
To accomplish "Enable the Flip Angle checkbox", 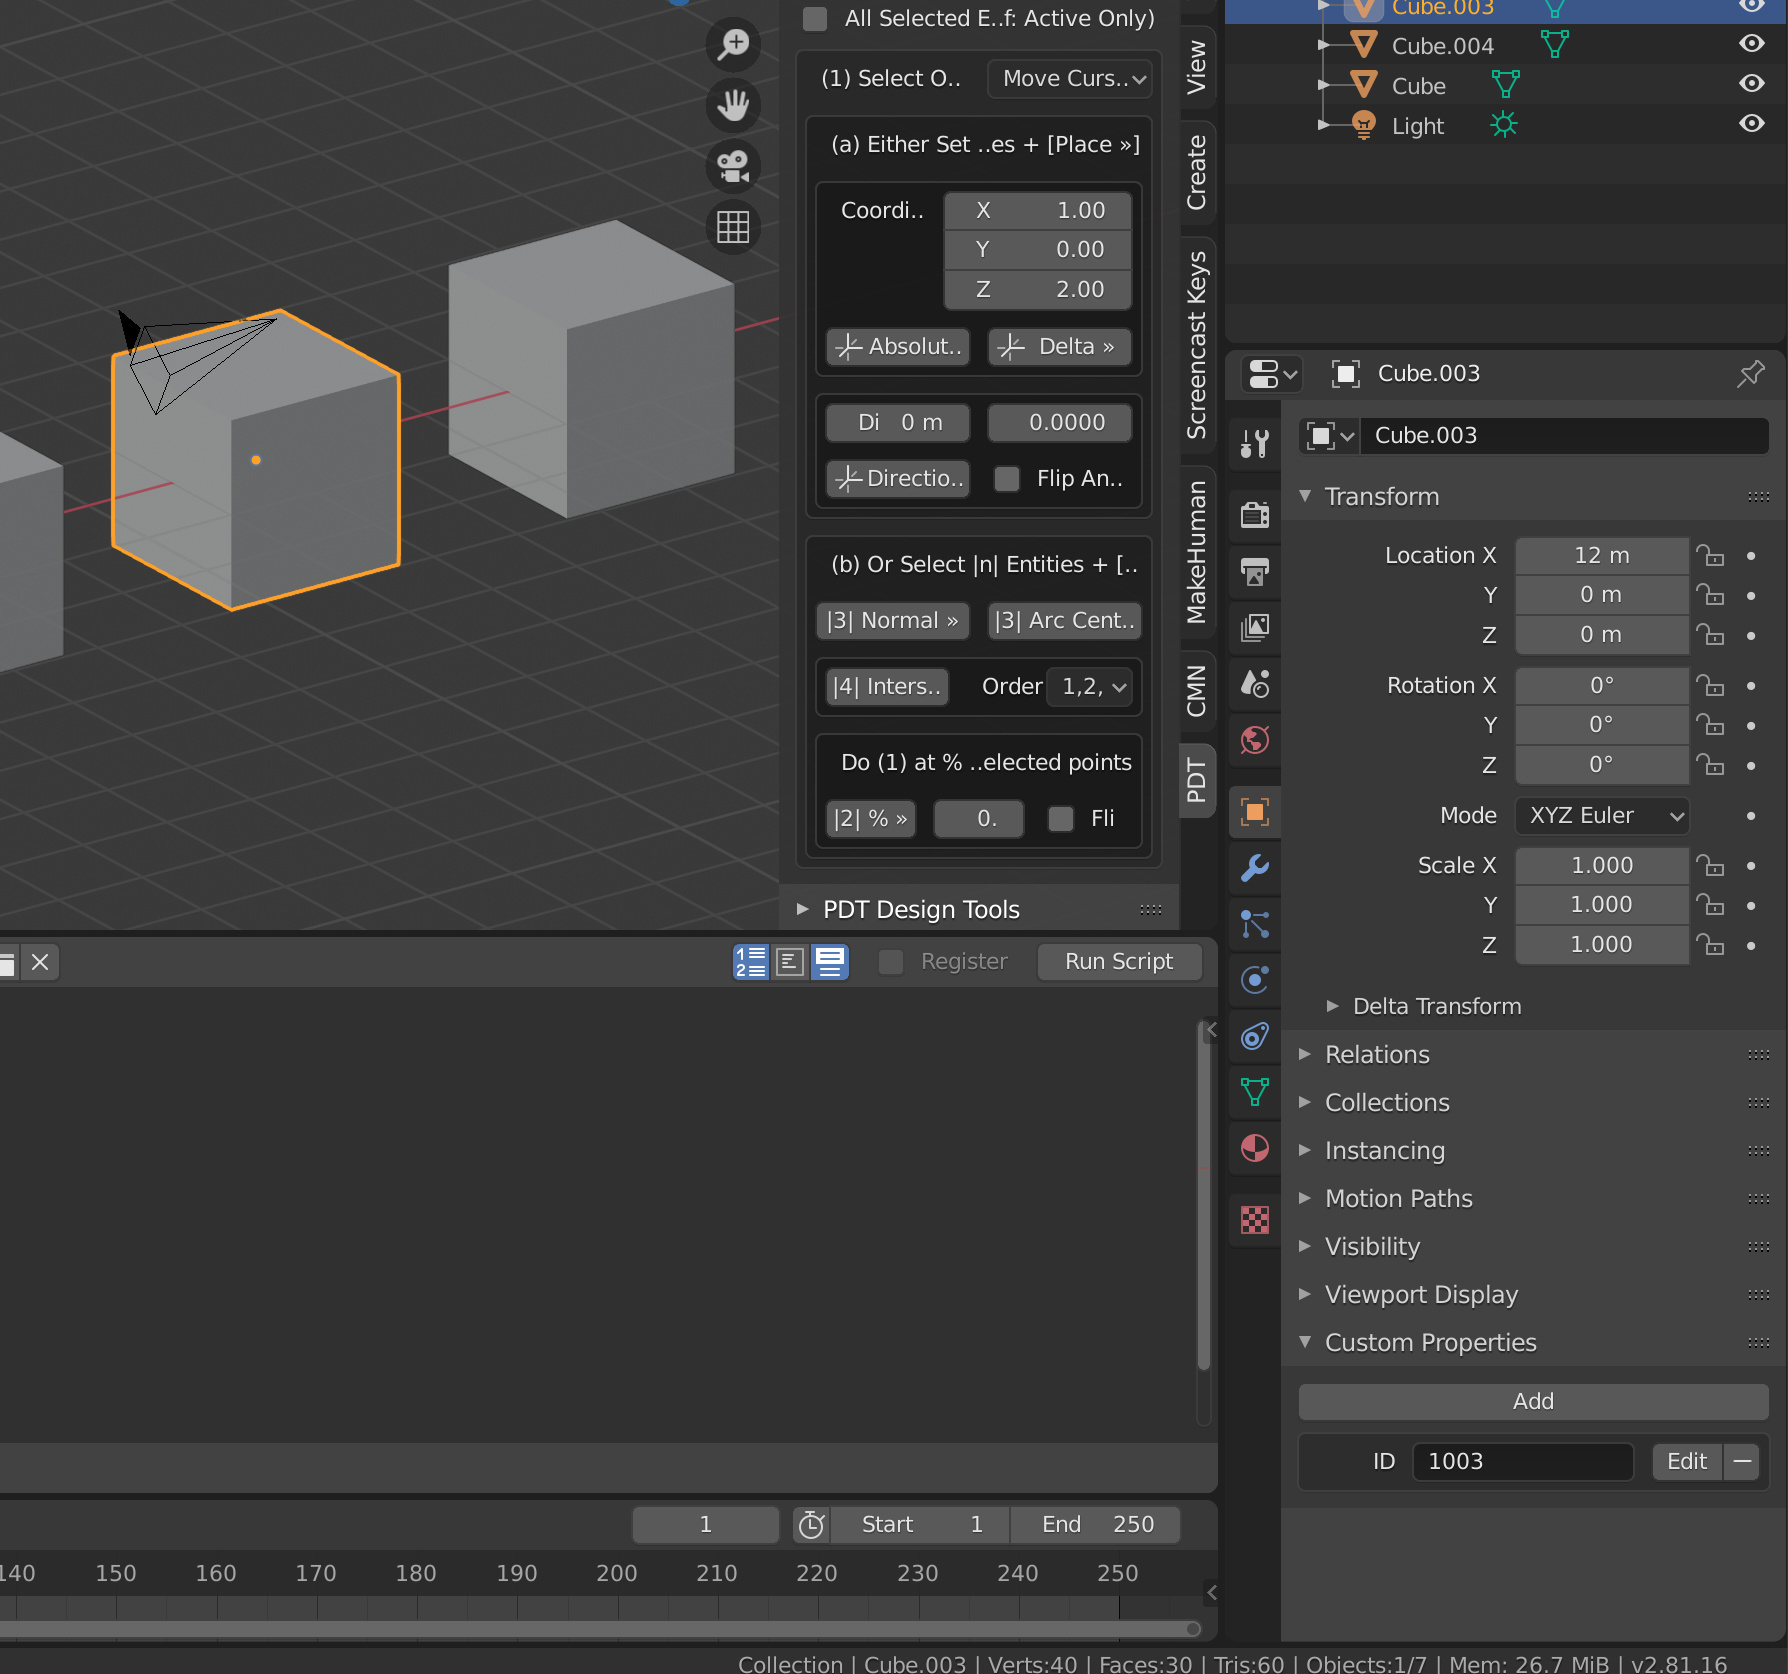I will [x=1007, y=479].
